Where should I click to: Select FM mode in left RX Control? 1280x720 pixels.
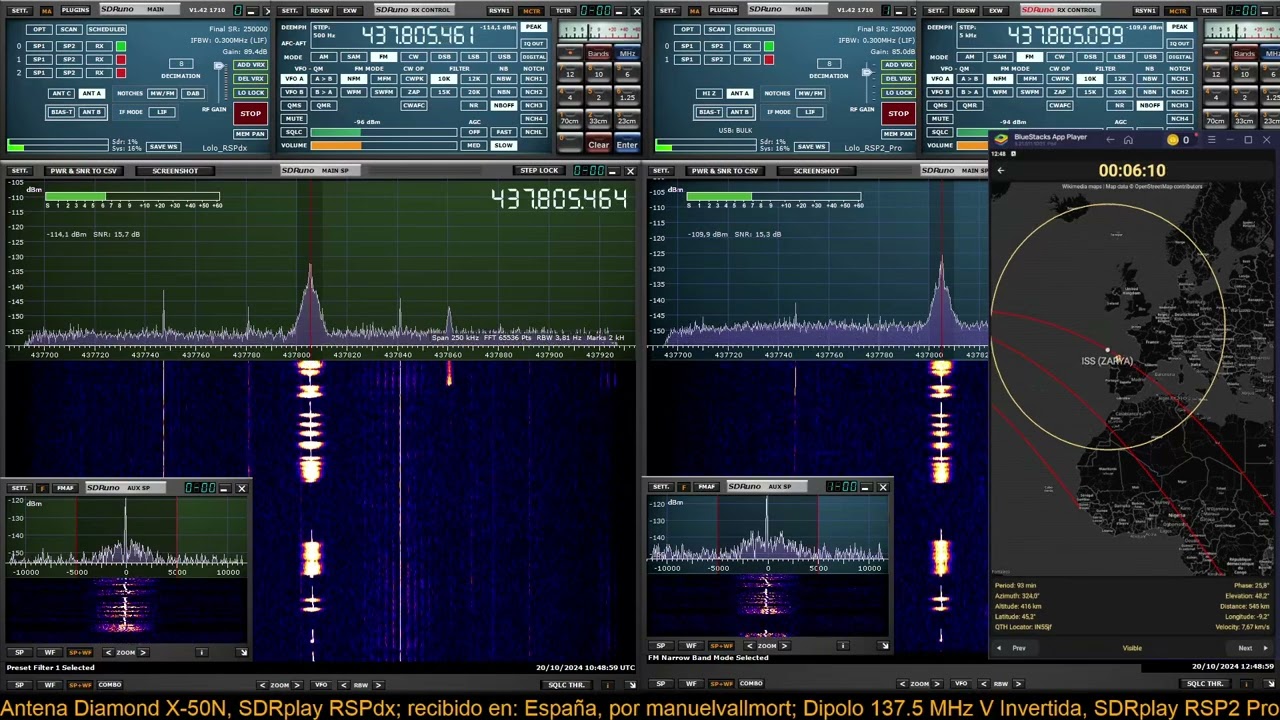(383, 57)
